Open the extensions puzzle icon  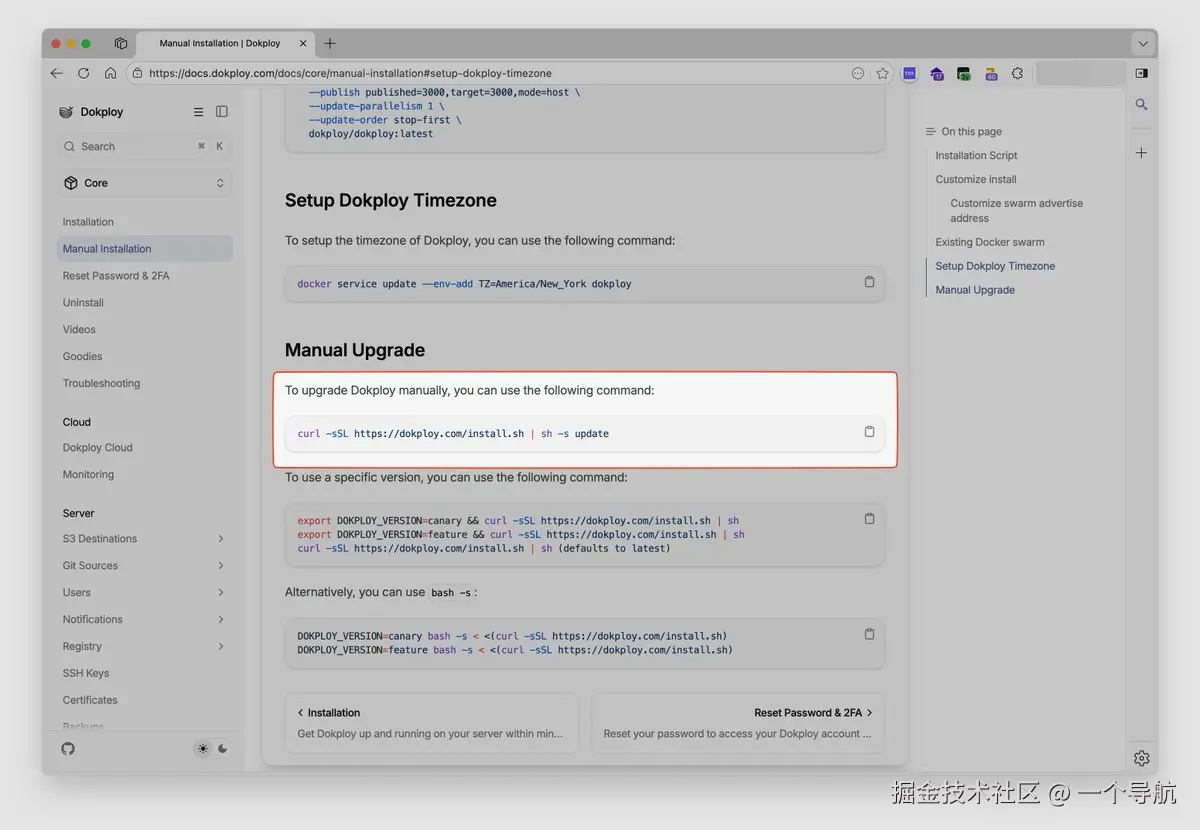pos(1017,73)
